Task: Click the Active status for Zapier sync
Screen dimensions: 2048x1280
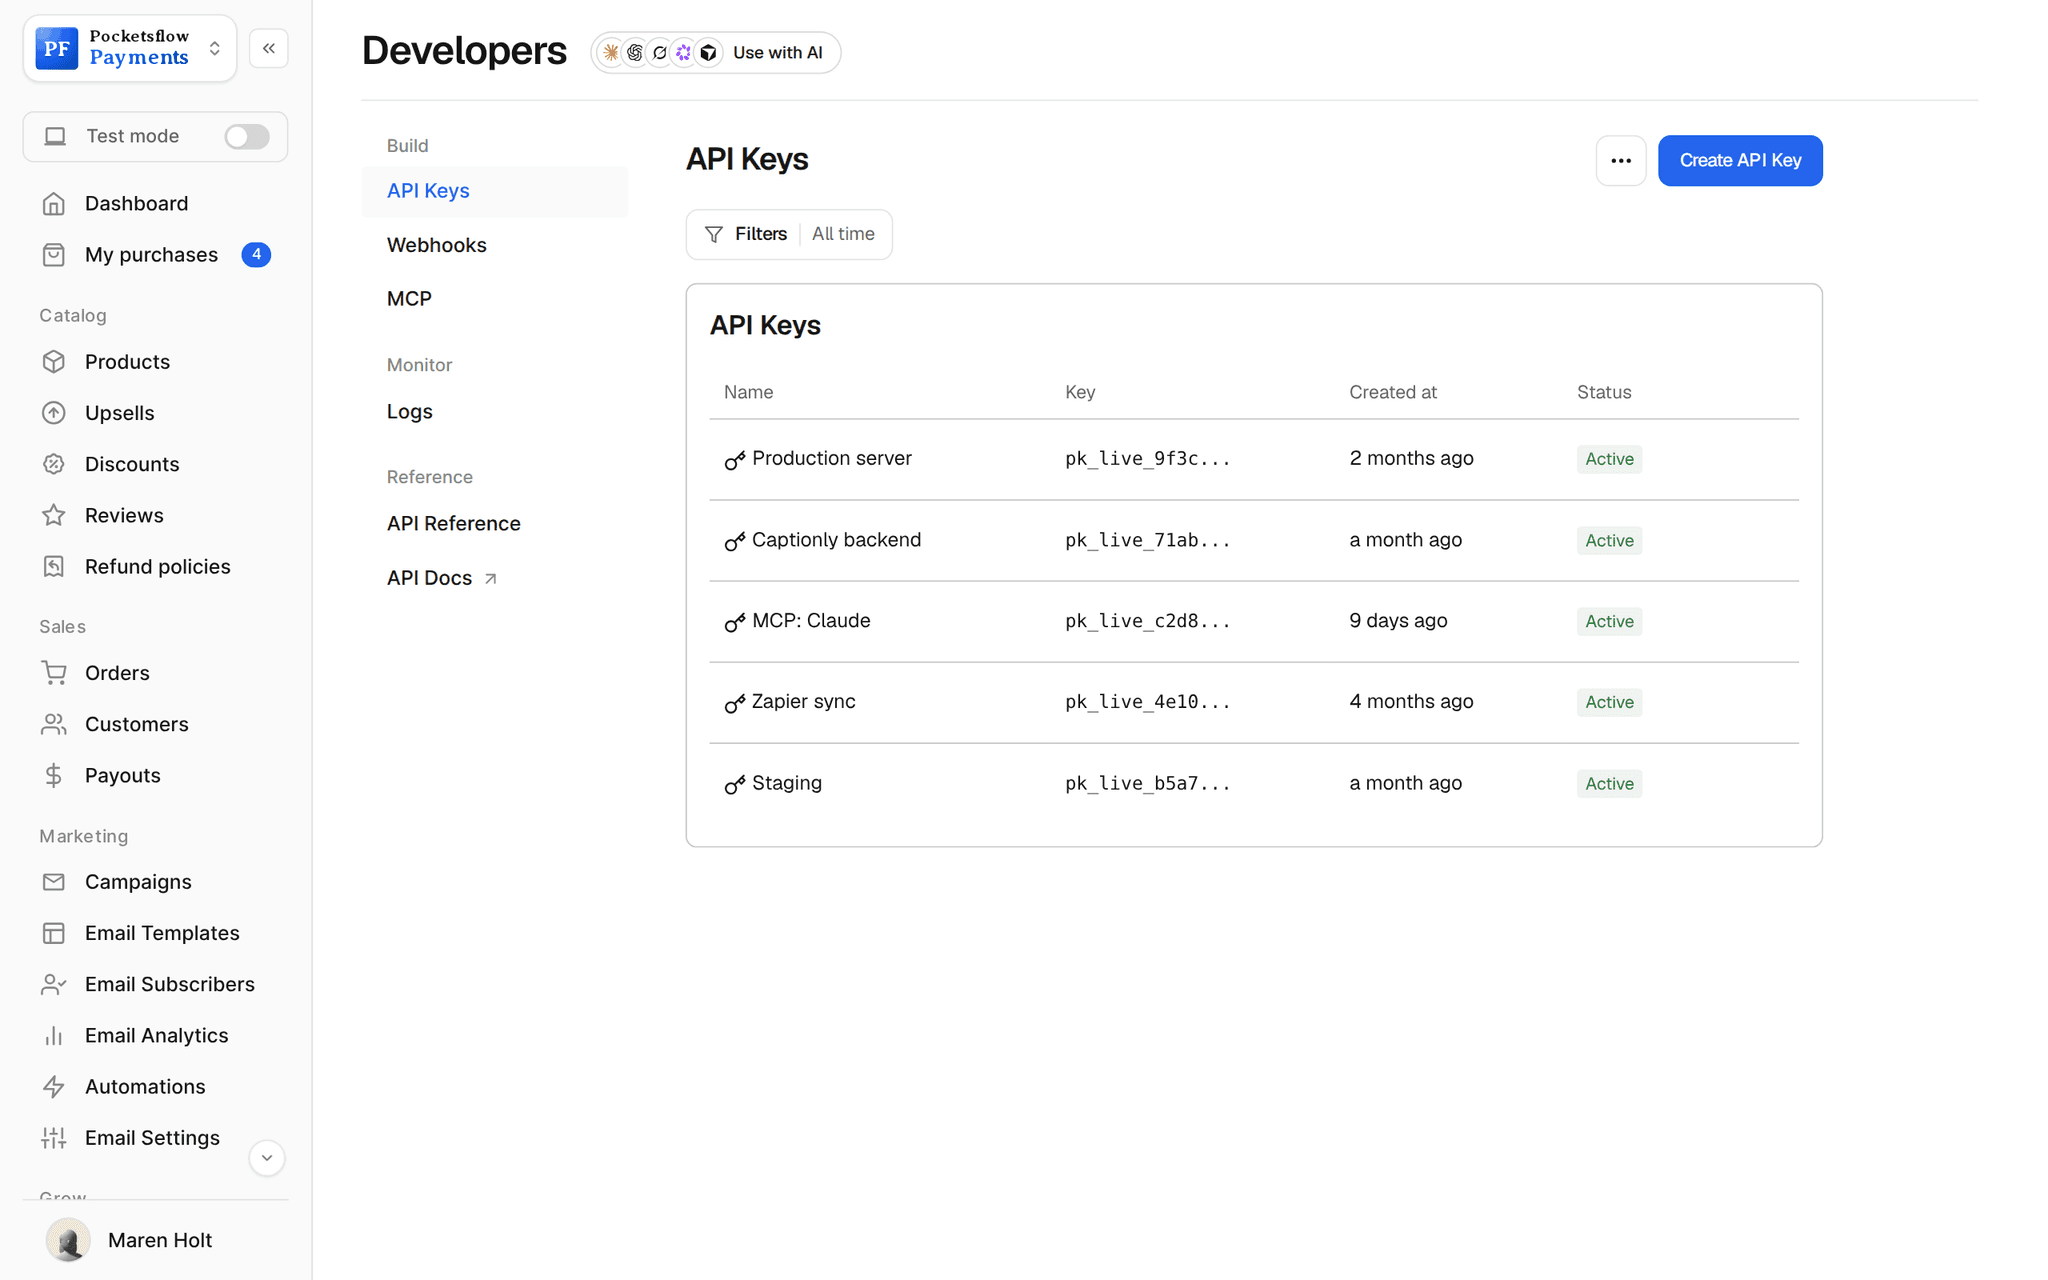Action: (1609, 702)
